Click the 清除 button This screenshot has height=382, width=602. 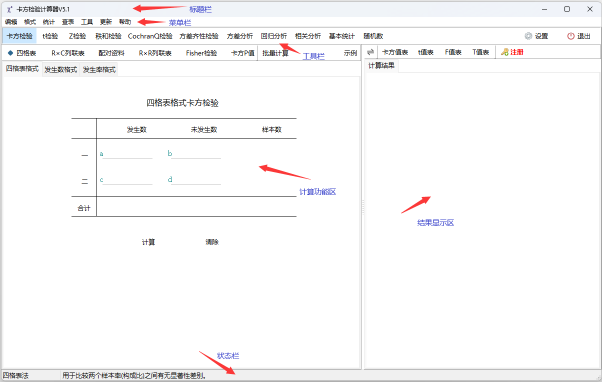tap(212, 242)
